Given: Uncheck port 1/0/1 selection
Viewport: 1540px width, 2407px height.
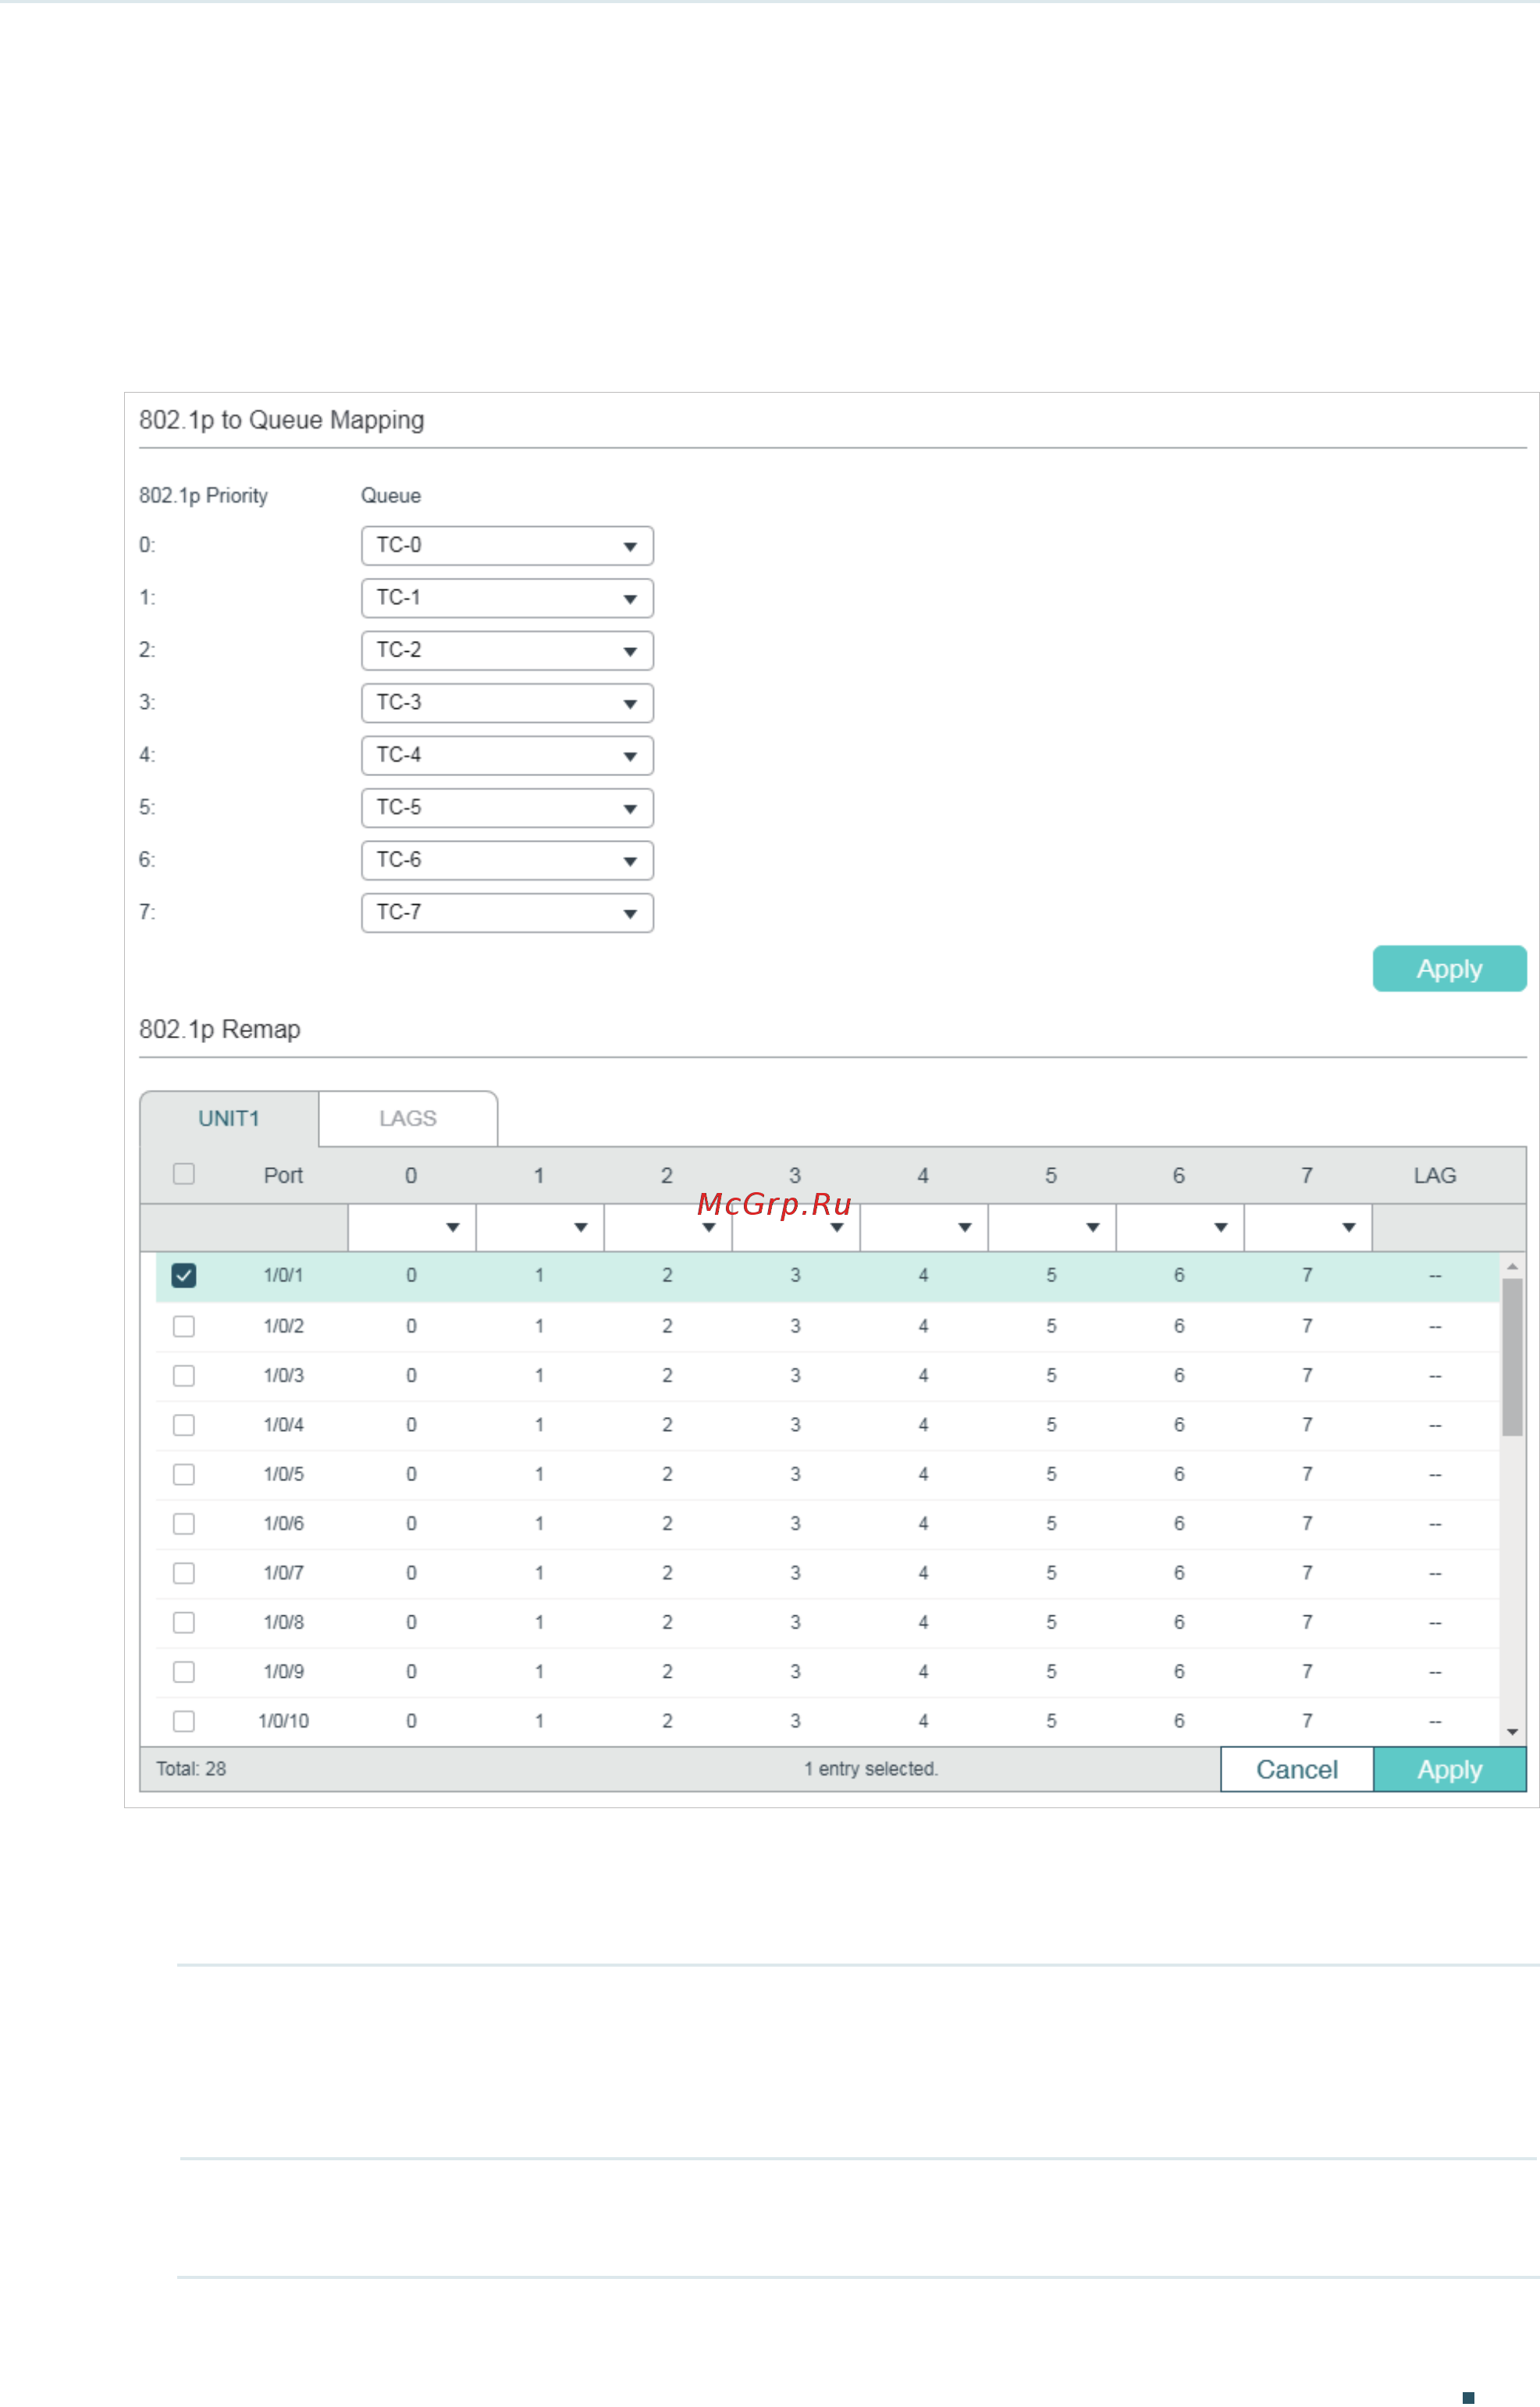Looking at the screenshot, I should pyautogui.click(x=183, y=1275).
